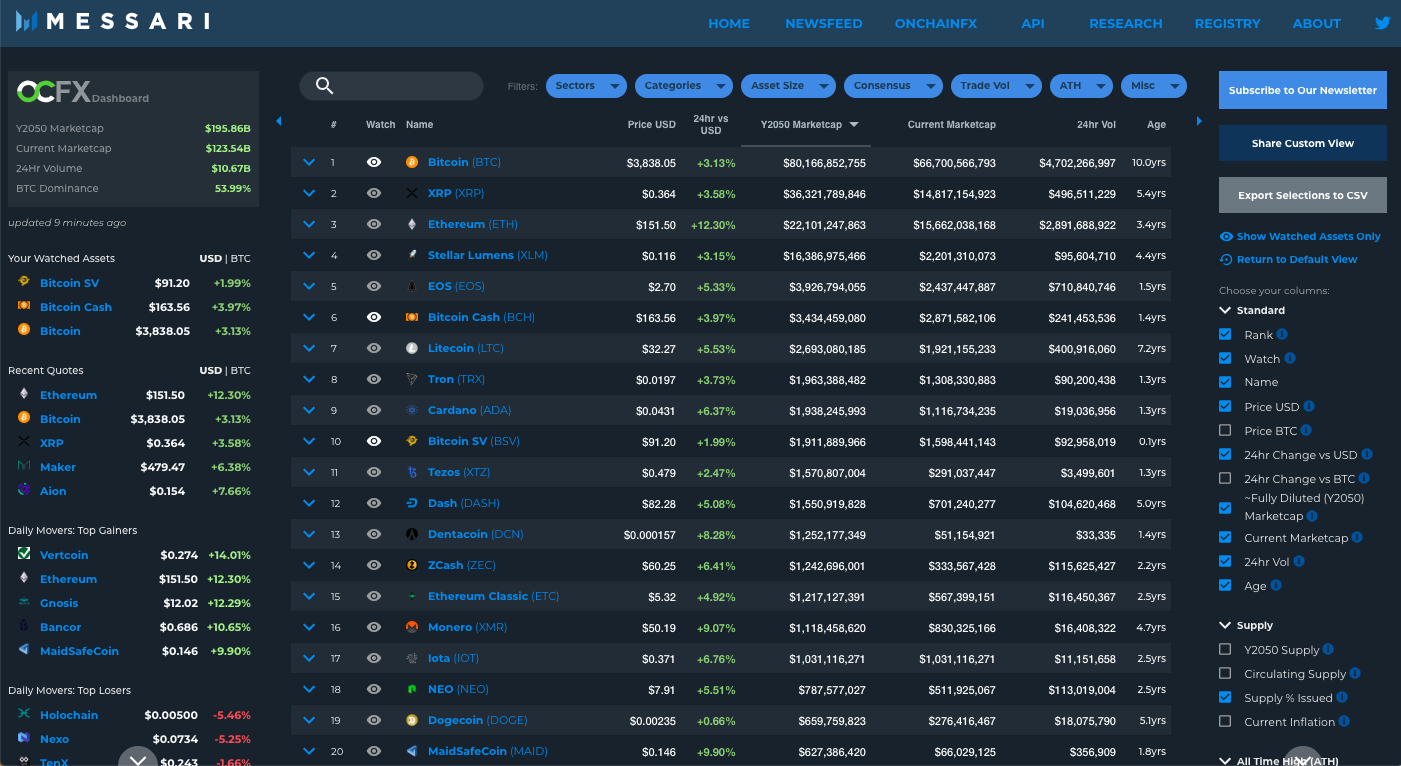Click the info icon beside Y2050 Supply
1401x766 pixels.
(1328, 649)
